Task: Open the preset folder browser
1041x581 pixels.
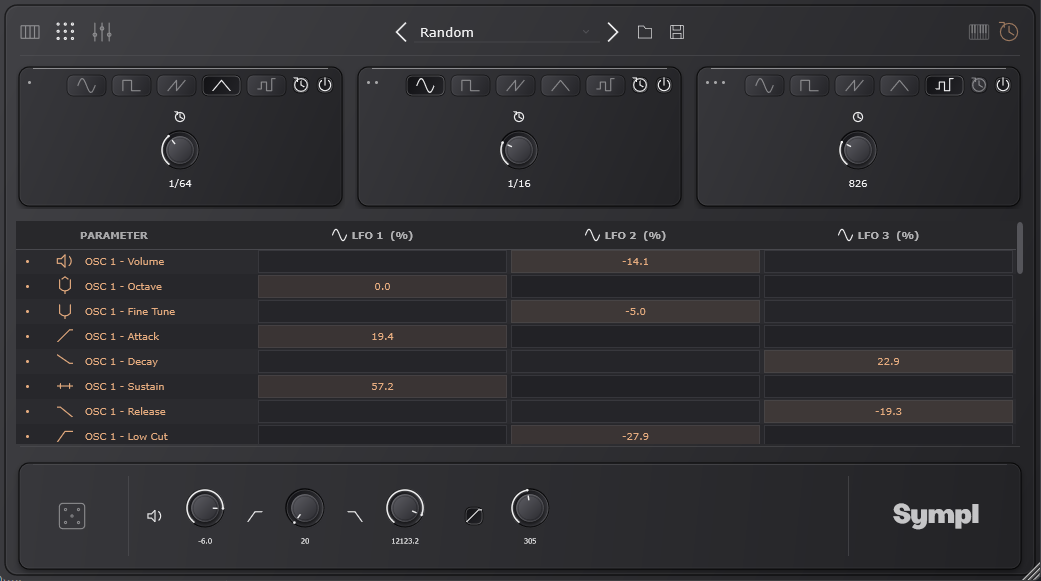Action: pos(645,32)
